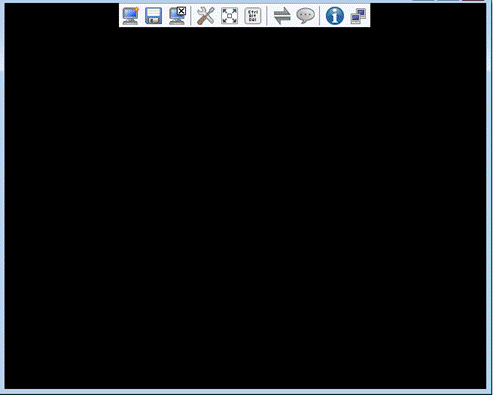Screen dimensions: 493x395
Task: Toggle full-screen mode with the arrows icon
Action: click(229, 16)
